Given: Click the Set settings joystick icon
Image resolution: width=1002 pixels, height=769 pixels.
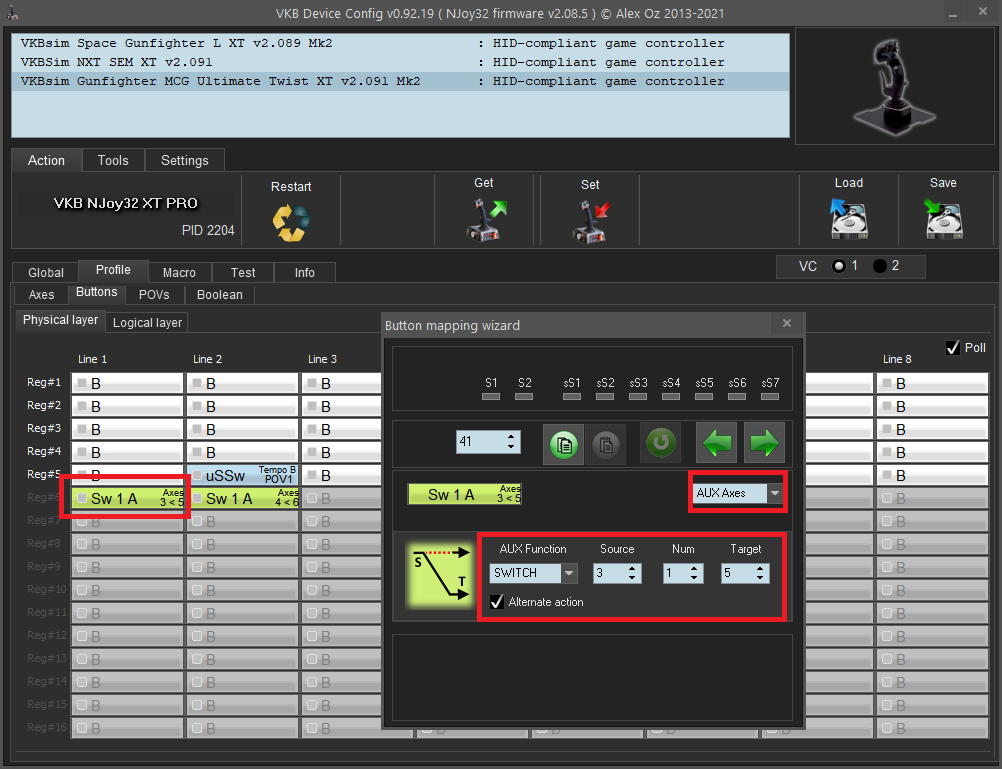Looking at the screenshot, I should pos(590,221).
